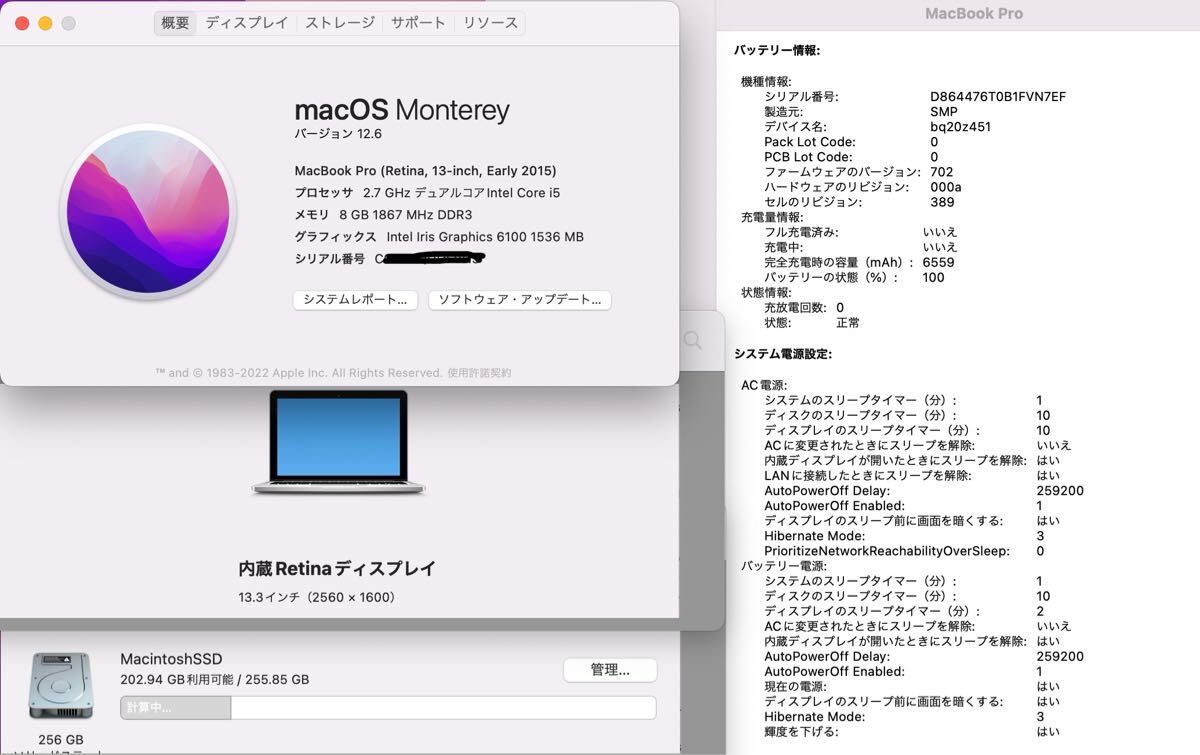Screen dimensions: 1200x755
Task: Close the About This Mac window
Action: point(22,23)
